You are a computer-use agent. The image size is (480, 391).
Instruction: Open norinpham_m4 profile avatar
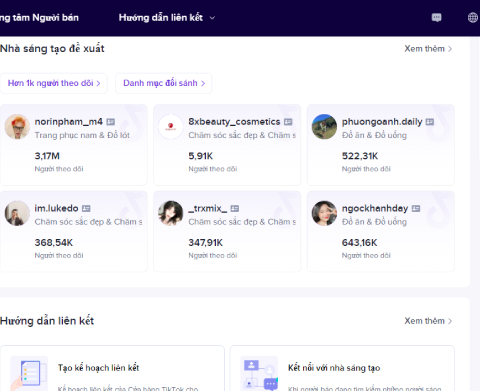pos(17,127)
